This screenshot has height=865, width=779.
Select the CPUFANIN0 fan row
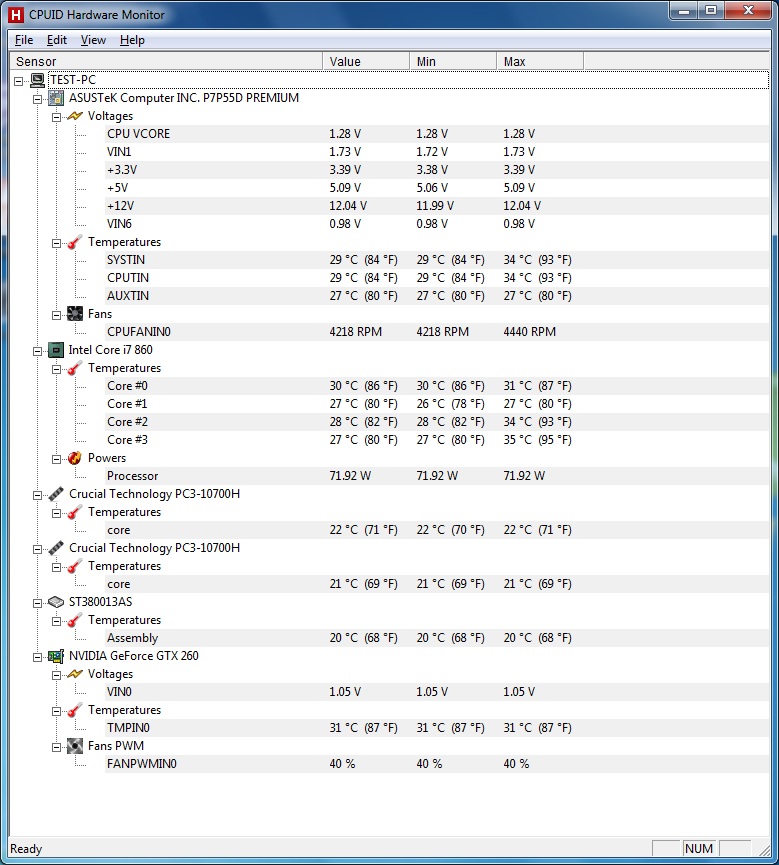(437, 332)
